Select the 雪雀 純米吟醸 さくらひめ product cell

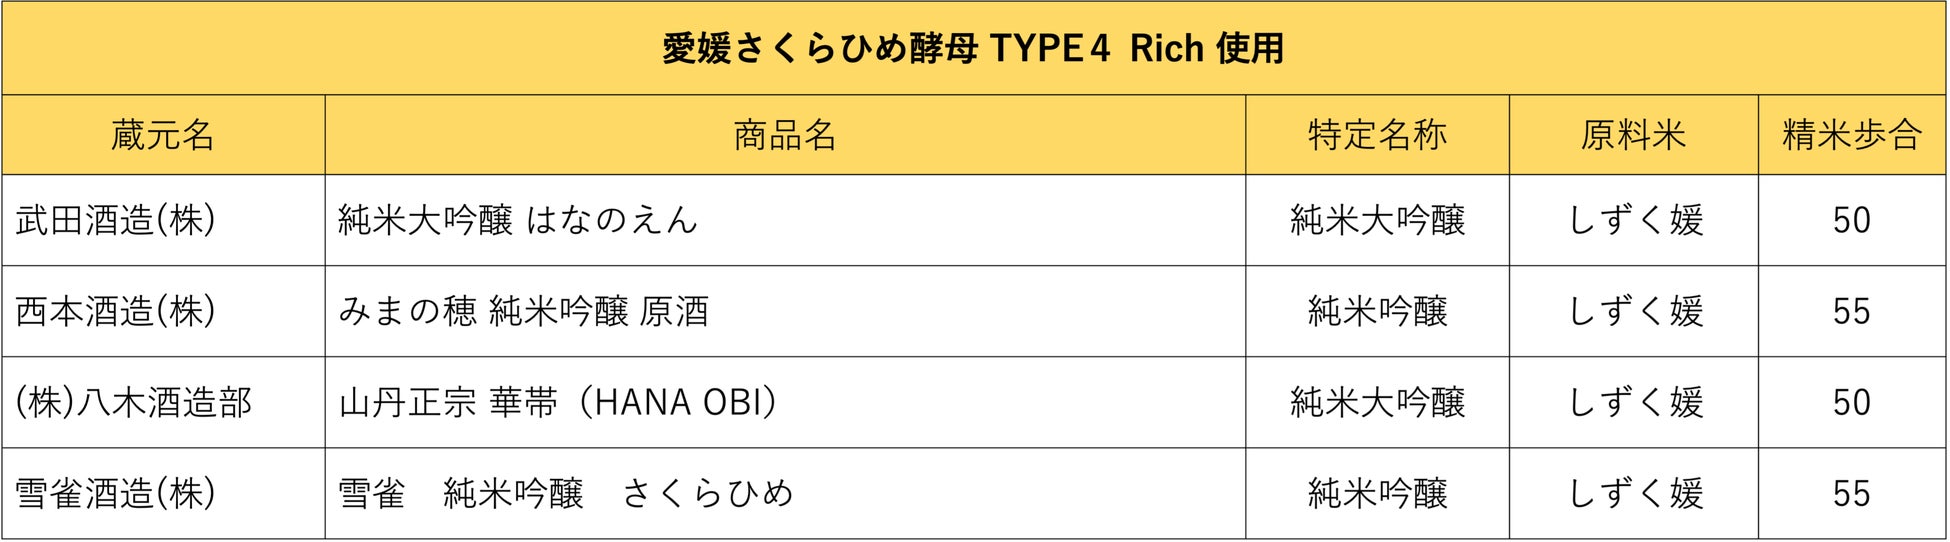[x=565, y=493]
